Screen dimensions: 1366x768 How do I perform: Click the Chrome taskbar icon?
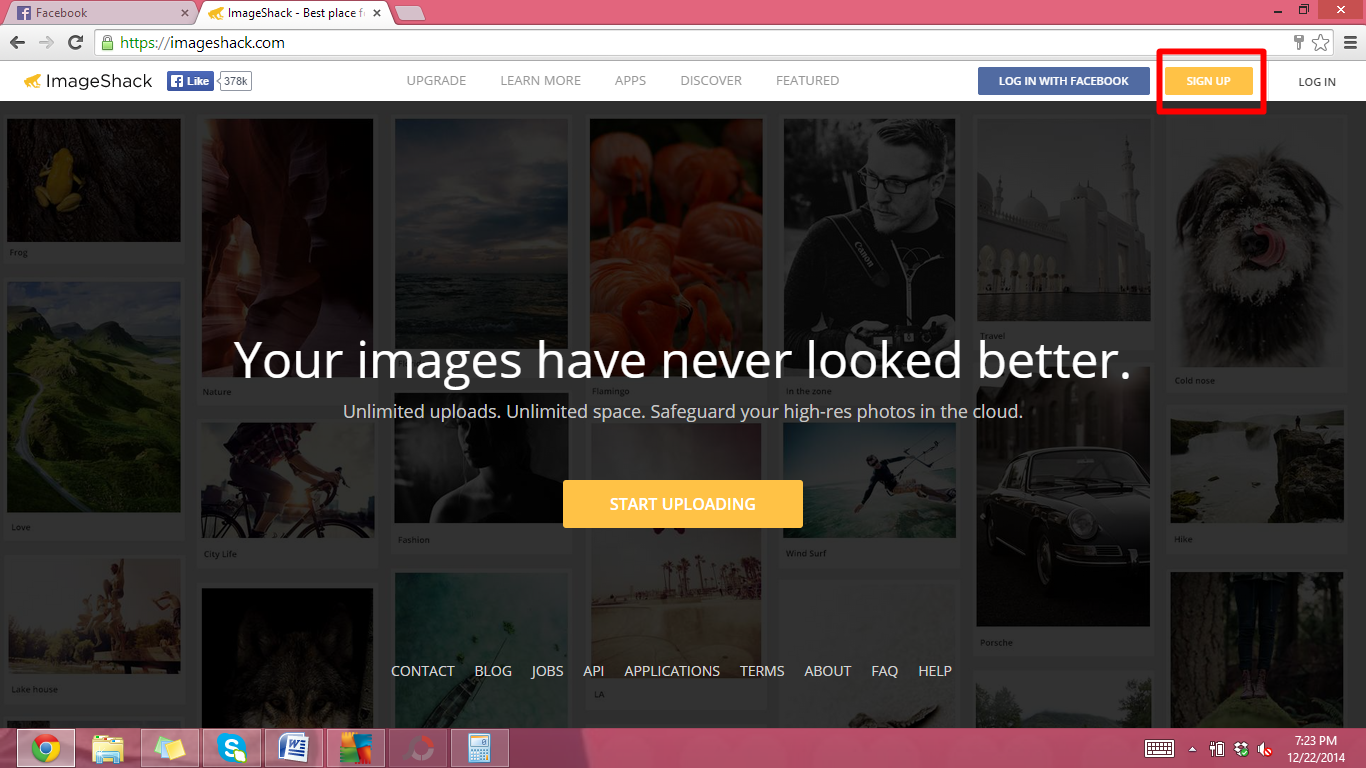[45, 748]
